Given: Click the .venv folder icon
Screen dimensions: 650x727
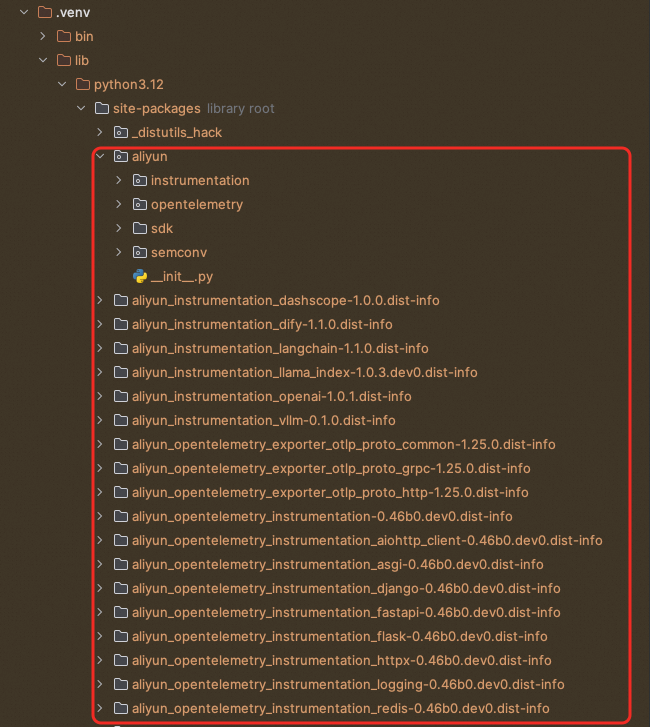Looking at the screenshot, I should point(45,13).
